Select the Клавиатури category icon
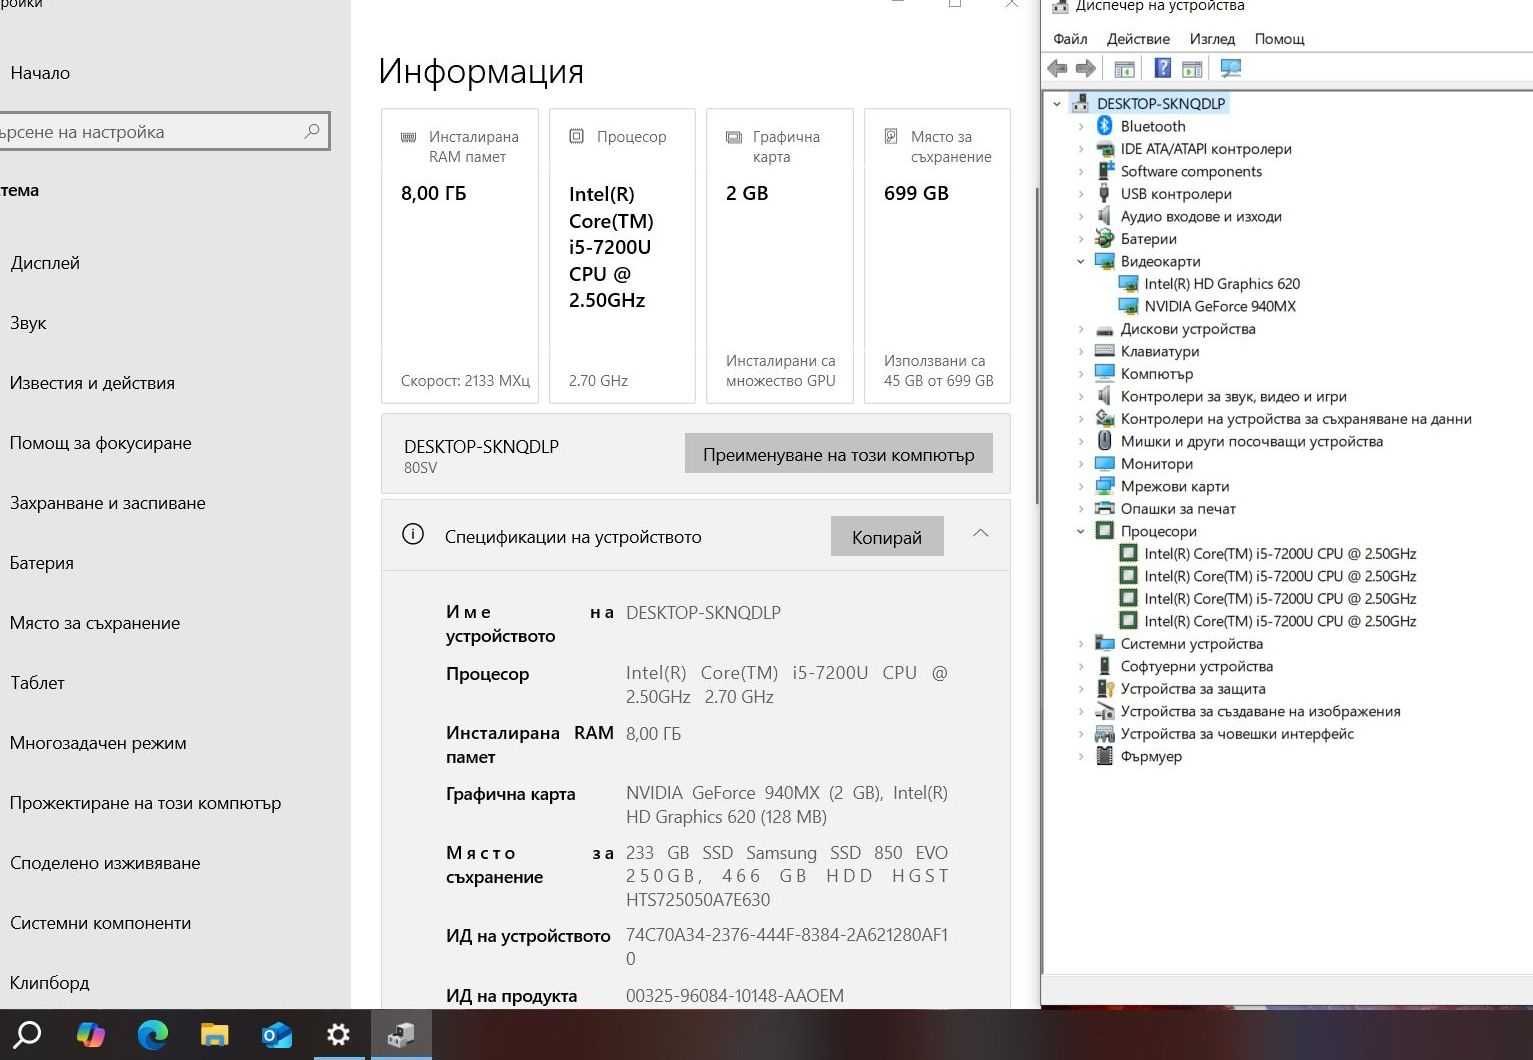This screenshot has width=1533, height=1060. [1104, 351]
